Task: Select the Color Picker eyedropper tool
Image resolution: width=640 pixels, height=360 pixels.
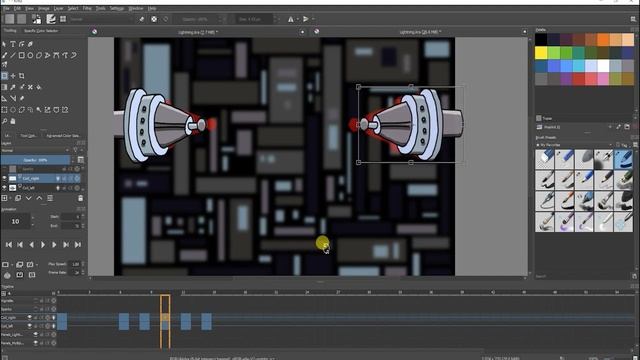Action: (13, 87)
